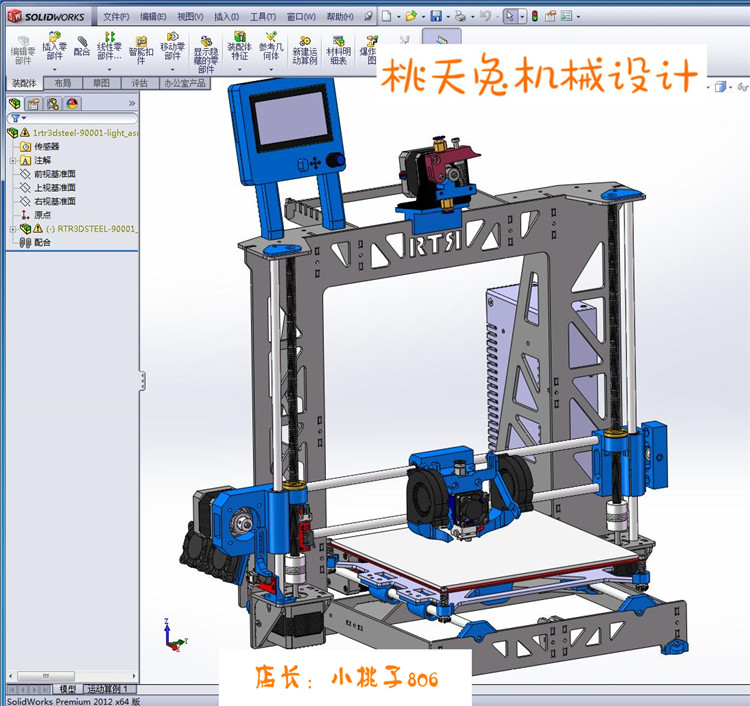Switch to the 办公室产品 ribbon tab
The image size is (750, 706).
[185, 83]
